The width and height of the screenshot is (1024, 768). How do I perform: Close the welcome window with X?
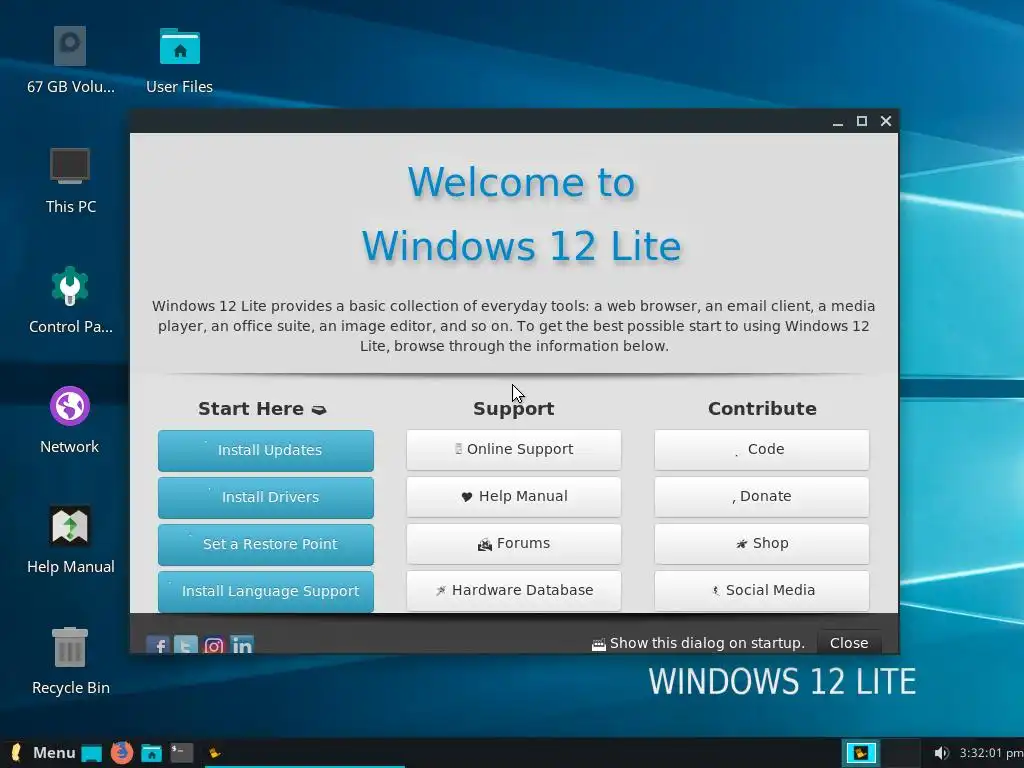(886, 121)
